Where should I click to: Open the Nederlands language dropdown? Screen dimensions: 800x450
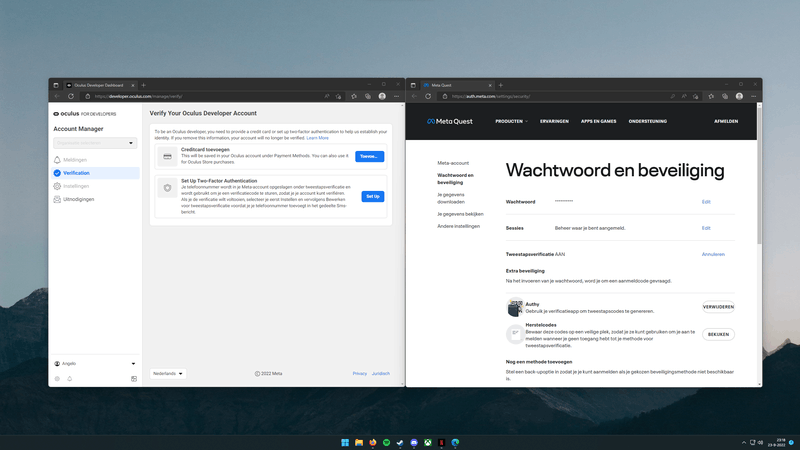point(167,373)
